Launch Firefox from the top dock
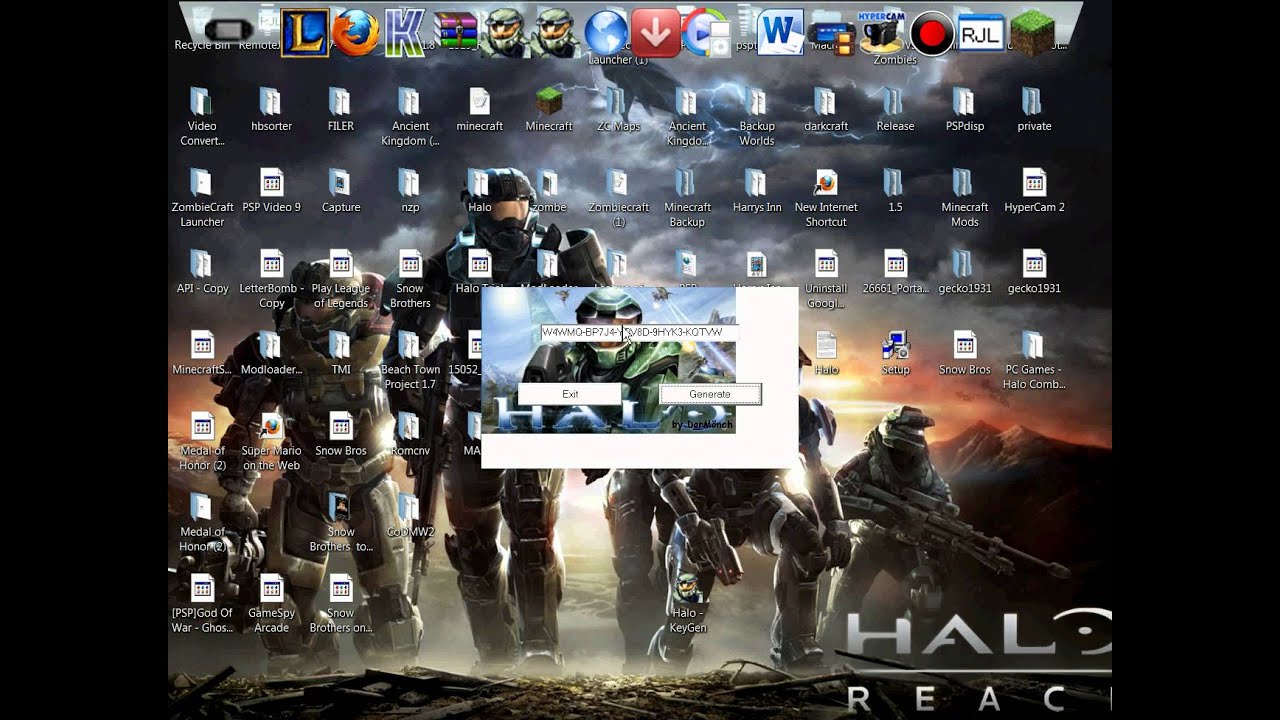Viewport: 1280px width, 720px height. pos(356,32)
